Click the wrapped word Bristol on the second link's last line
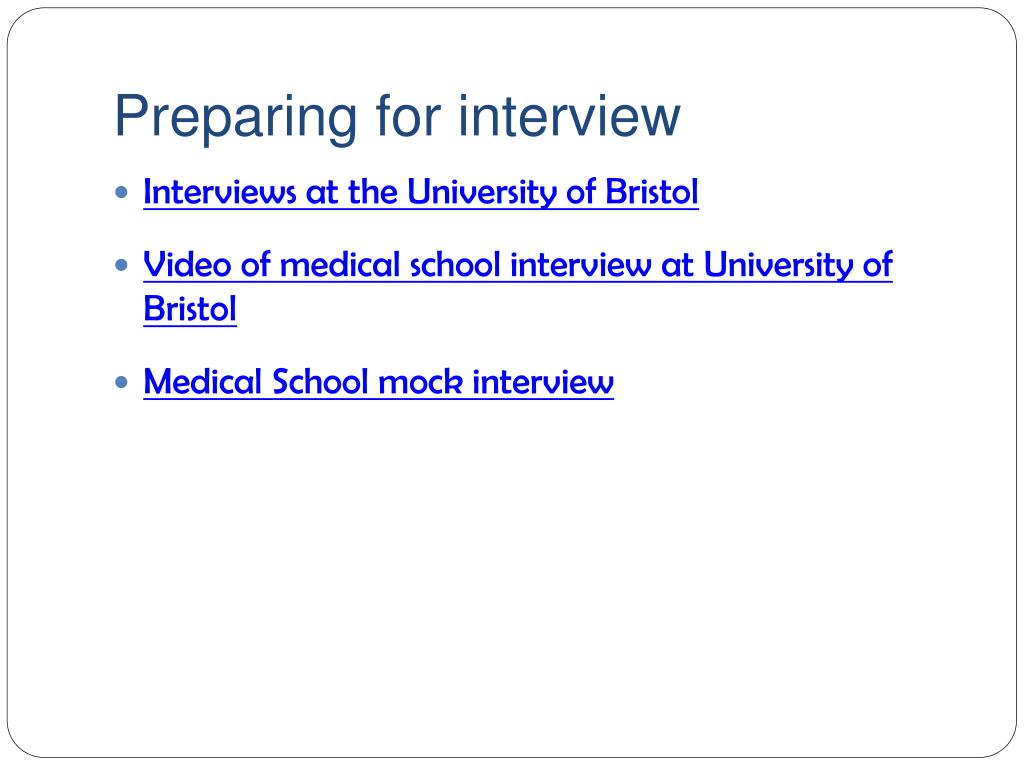 click(189, 309)
